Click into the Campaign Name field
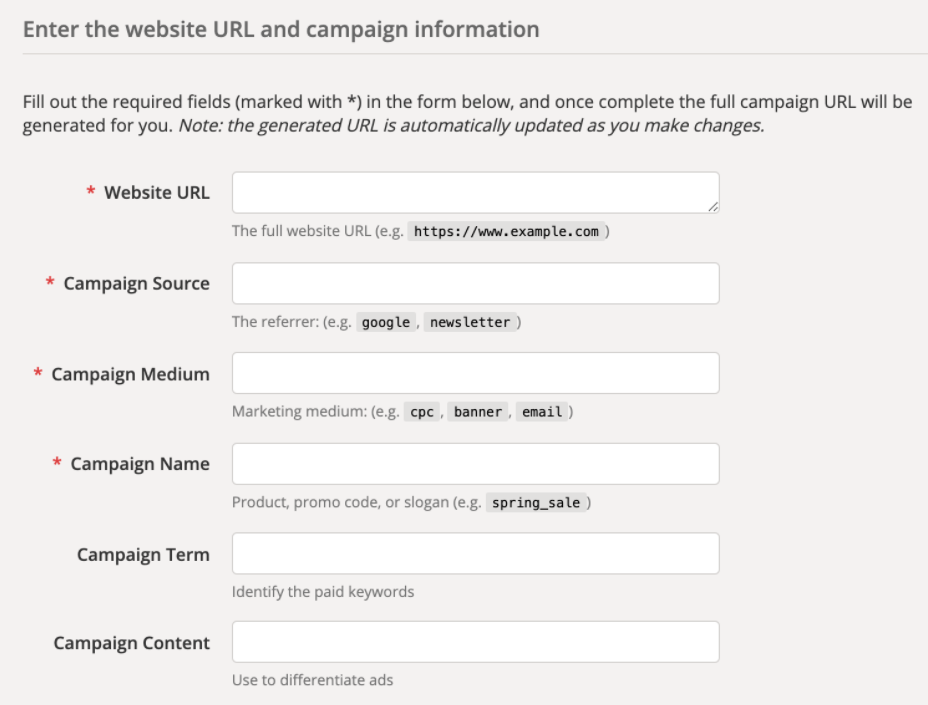The image size is (928, 705). 475,464
